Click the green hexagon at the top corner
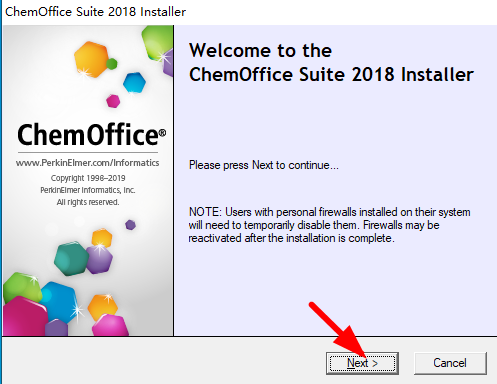 coord(157,42)
